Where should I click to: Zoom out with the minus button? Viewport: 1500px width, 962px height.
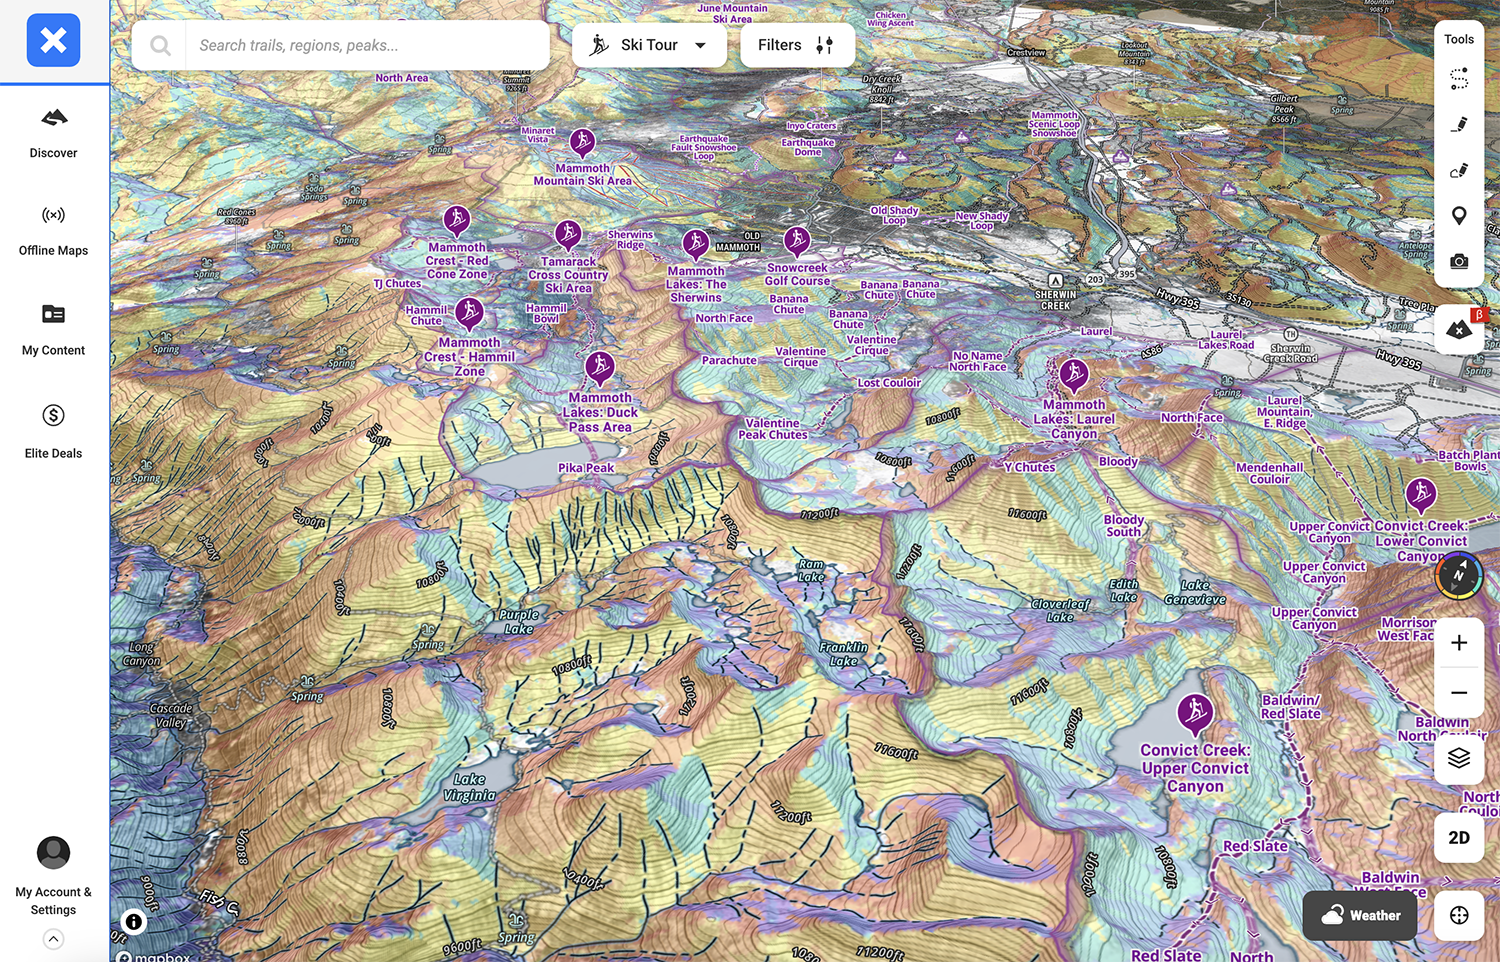(1459, 693)
